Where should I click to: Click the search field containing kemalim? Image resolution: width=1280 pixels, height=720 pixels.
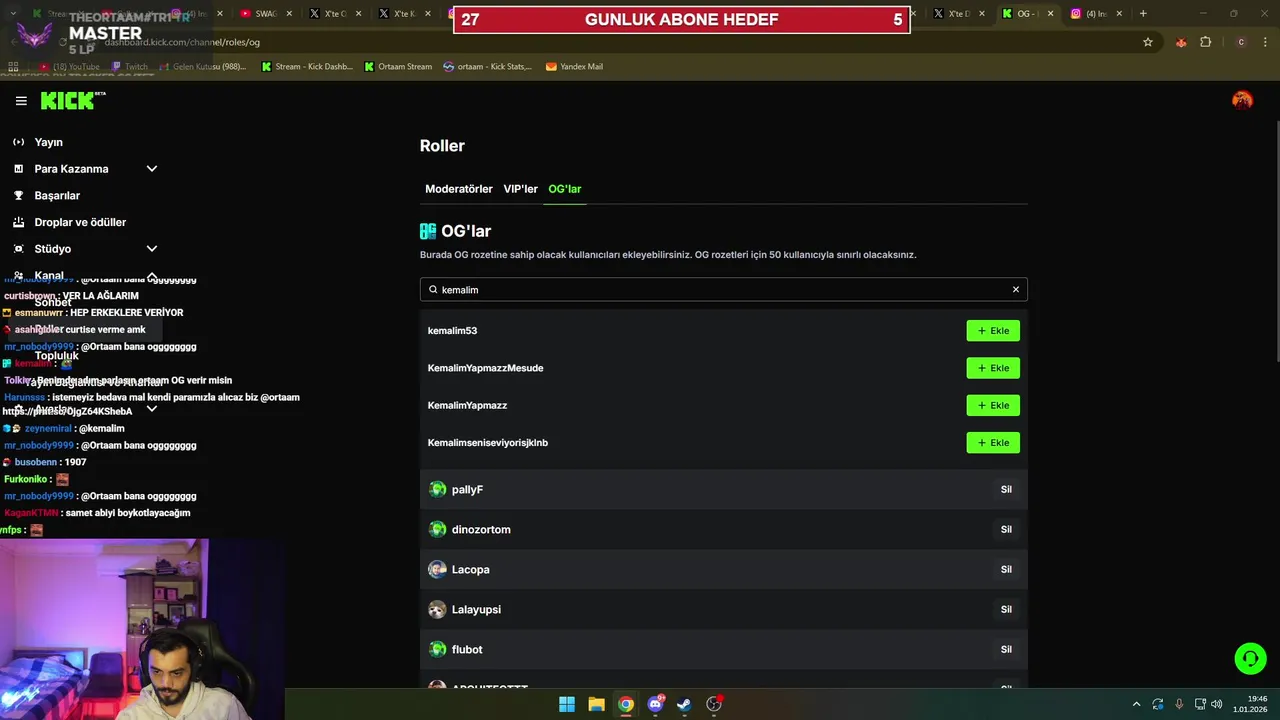point(723,290)
